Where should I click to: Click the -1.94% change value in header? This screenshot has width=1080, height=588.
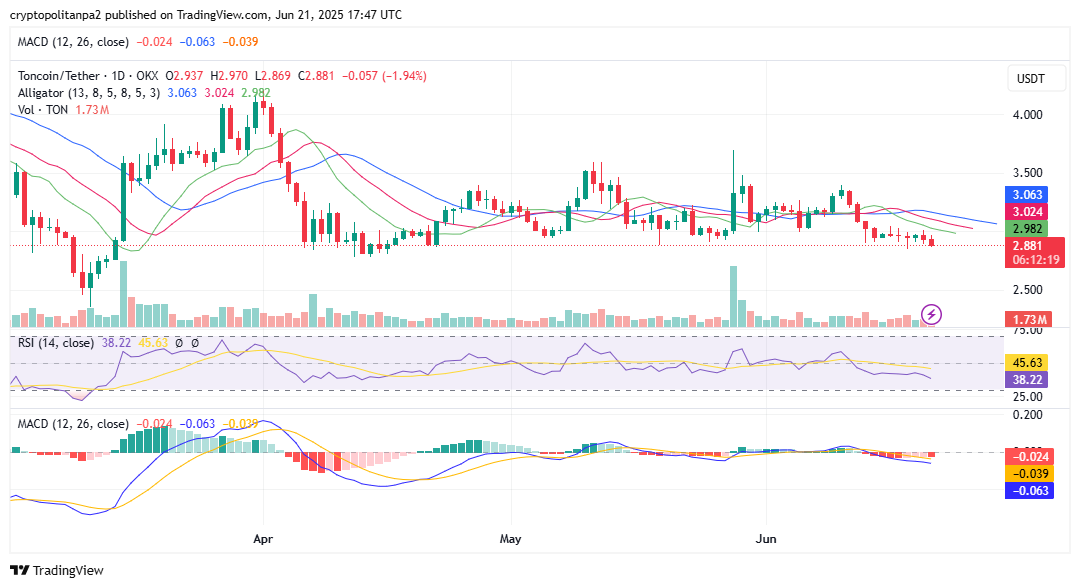pos(404,76)
